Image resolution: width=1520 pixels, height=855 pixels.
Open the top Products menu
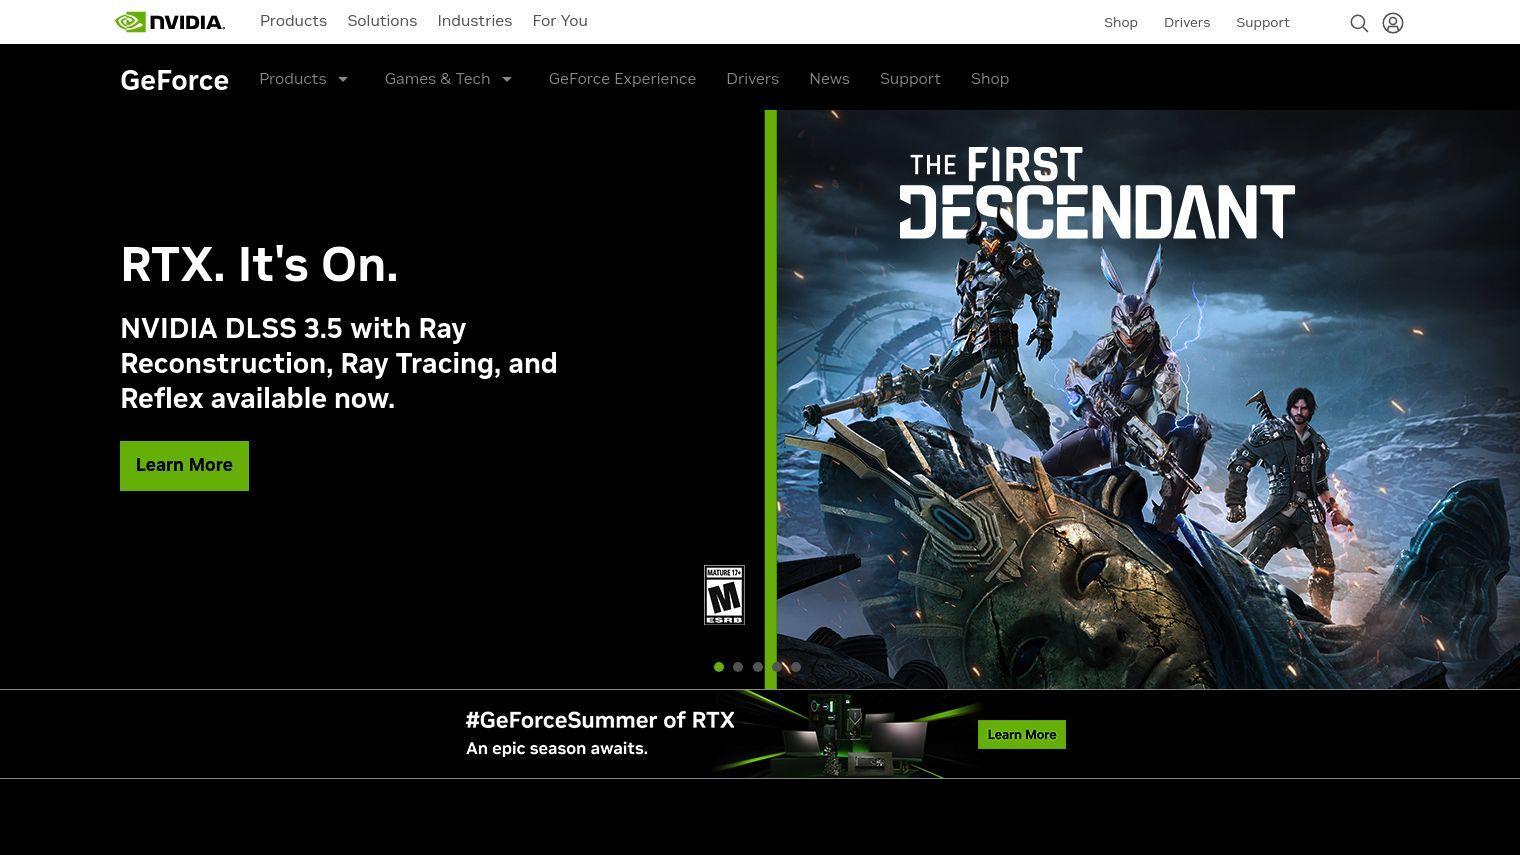tap(293, 21)
